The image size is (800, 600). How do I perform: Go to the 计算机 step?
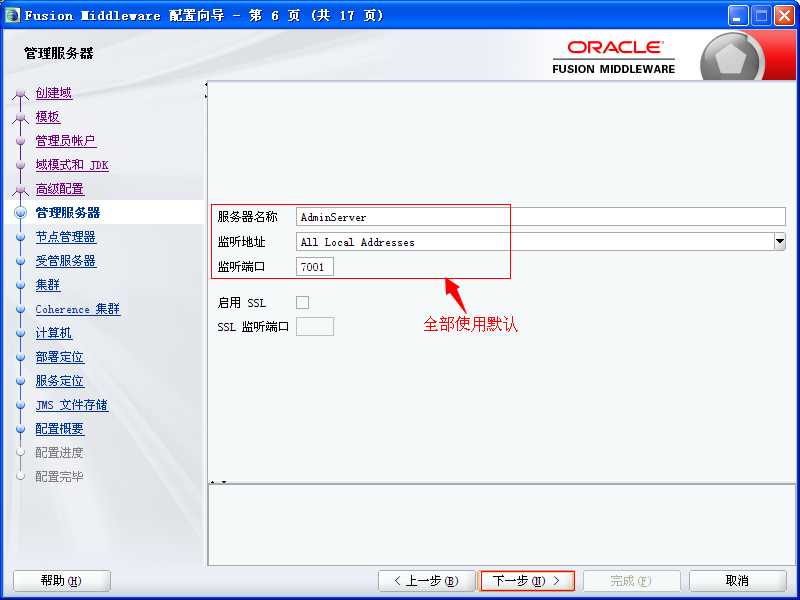pyautogui.click(x=54, y=333)
